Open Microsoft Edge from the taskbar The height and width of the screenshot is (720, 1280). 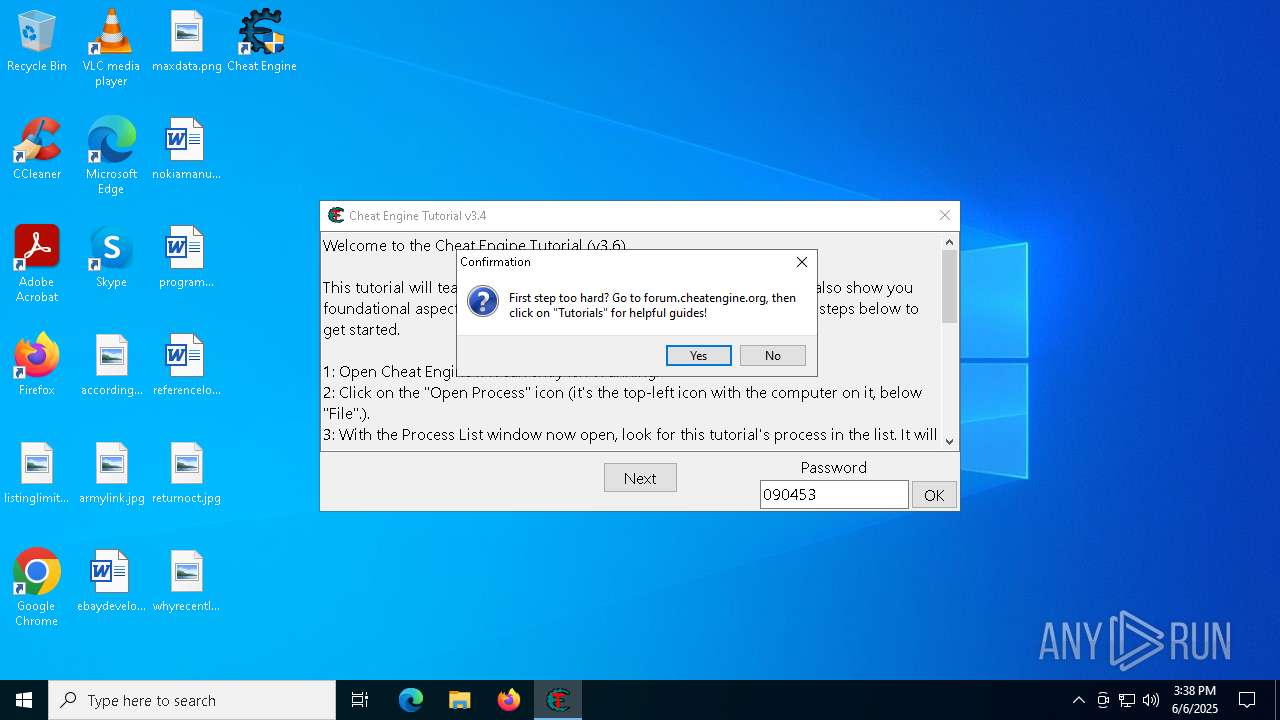tap(411, 700)
